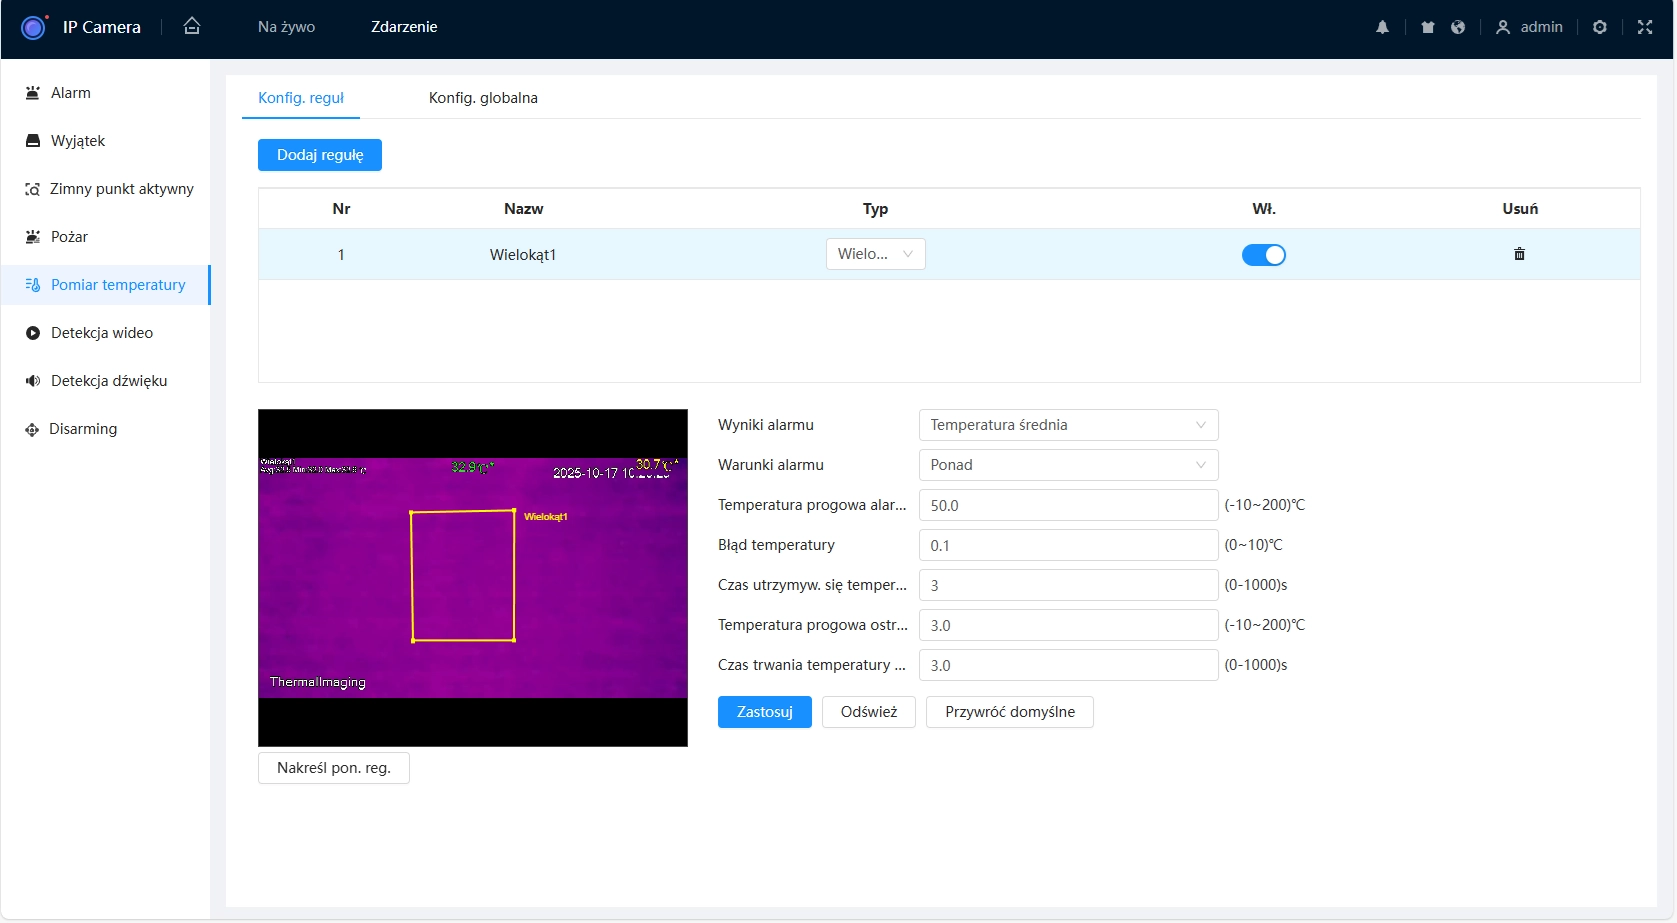This screenshot has height=923, width=1677.
Task: Click the Zastosuj button
Action: [764, 712]
